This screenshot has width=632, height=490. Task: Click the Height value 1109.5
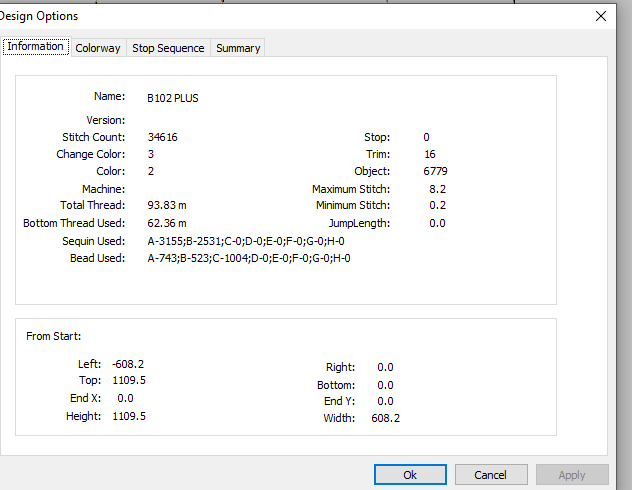(129, 416)
